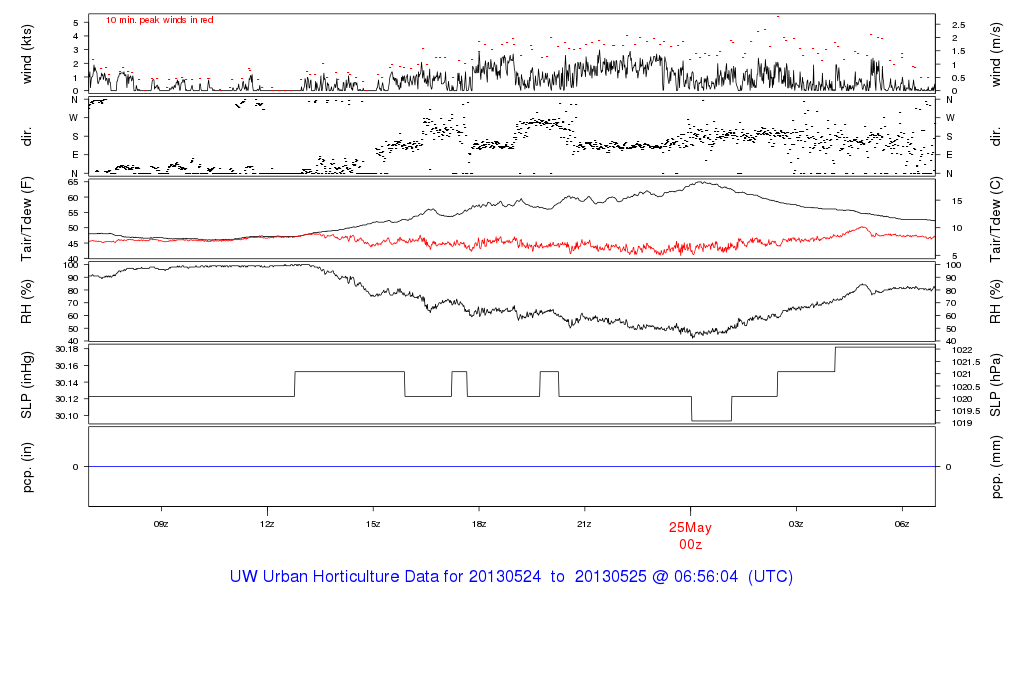Select the '1019.5' hPa tick label
Image resolution: width=1024 pixels, height=700 pixels.
click(x=966, y=411)
